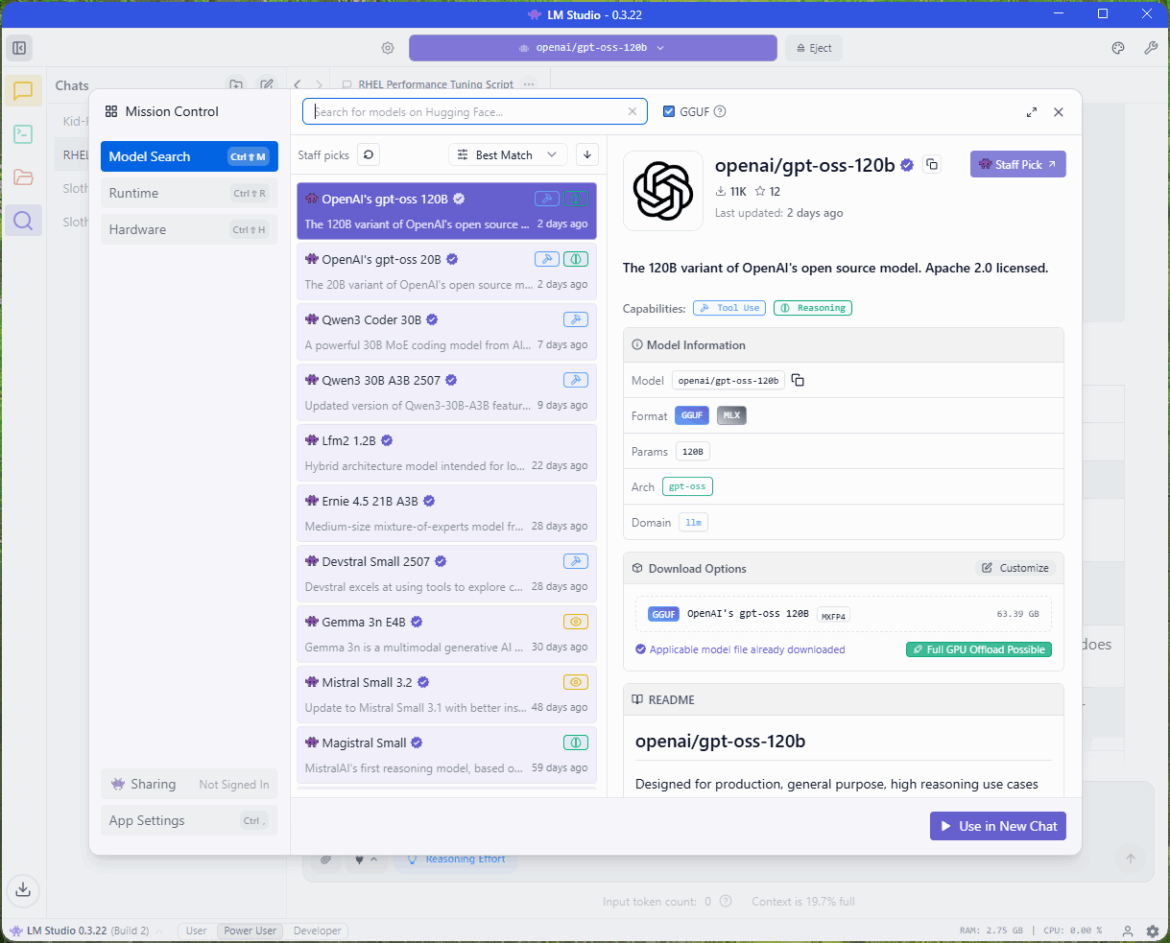Viewport: 1170px width, 943px height.
Task: Open the Runtime tab in Mission Control
Action: (x=188, y=193)
